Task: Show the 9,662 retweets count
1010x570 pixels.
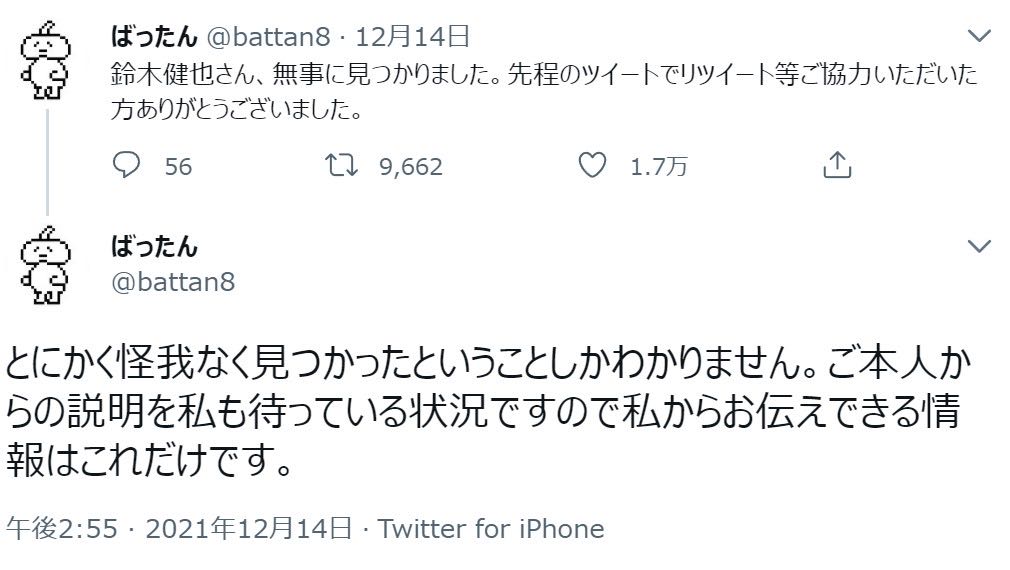Action: 410,167
